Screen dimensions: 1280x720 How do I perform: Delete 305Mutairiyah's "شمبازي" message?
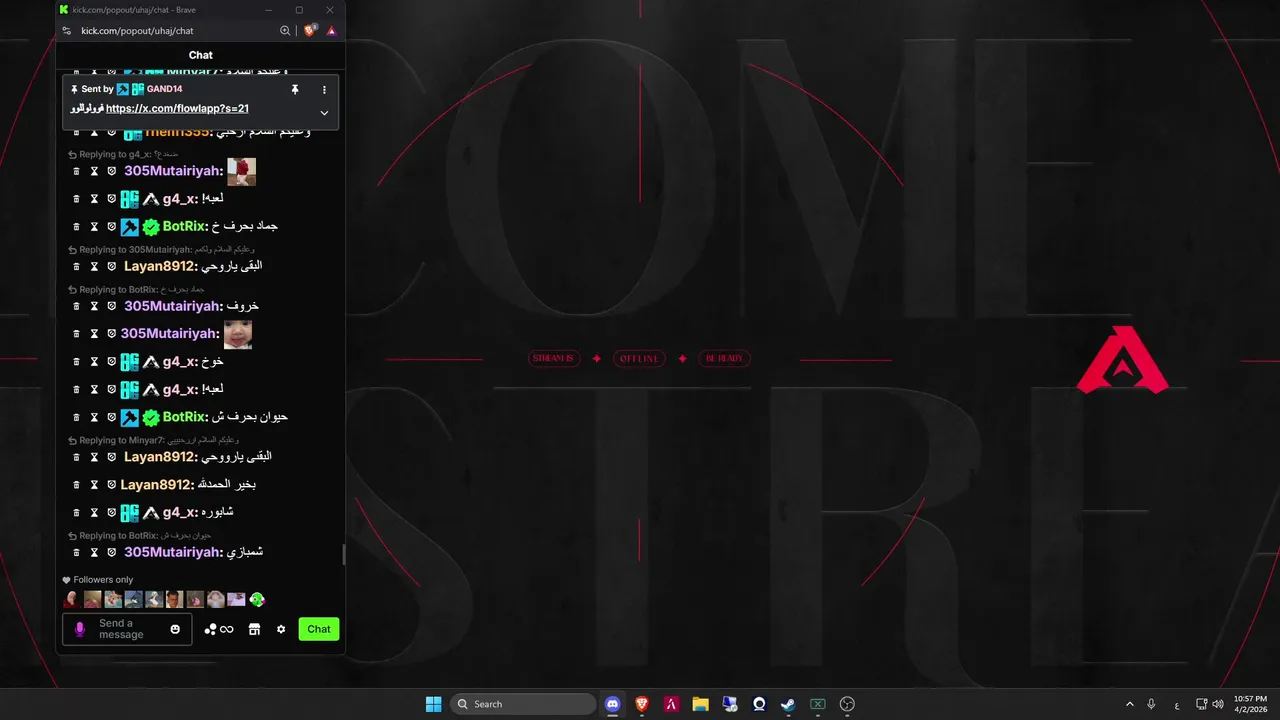[76, 553]
